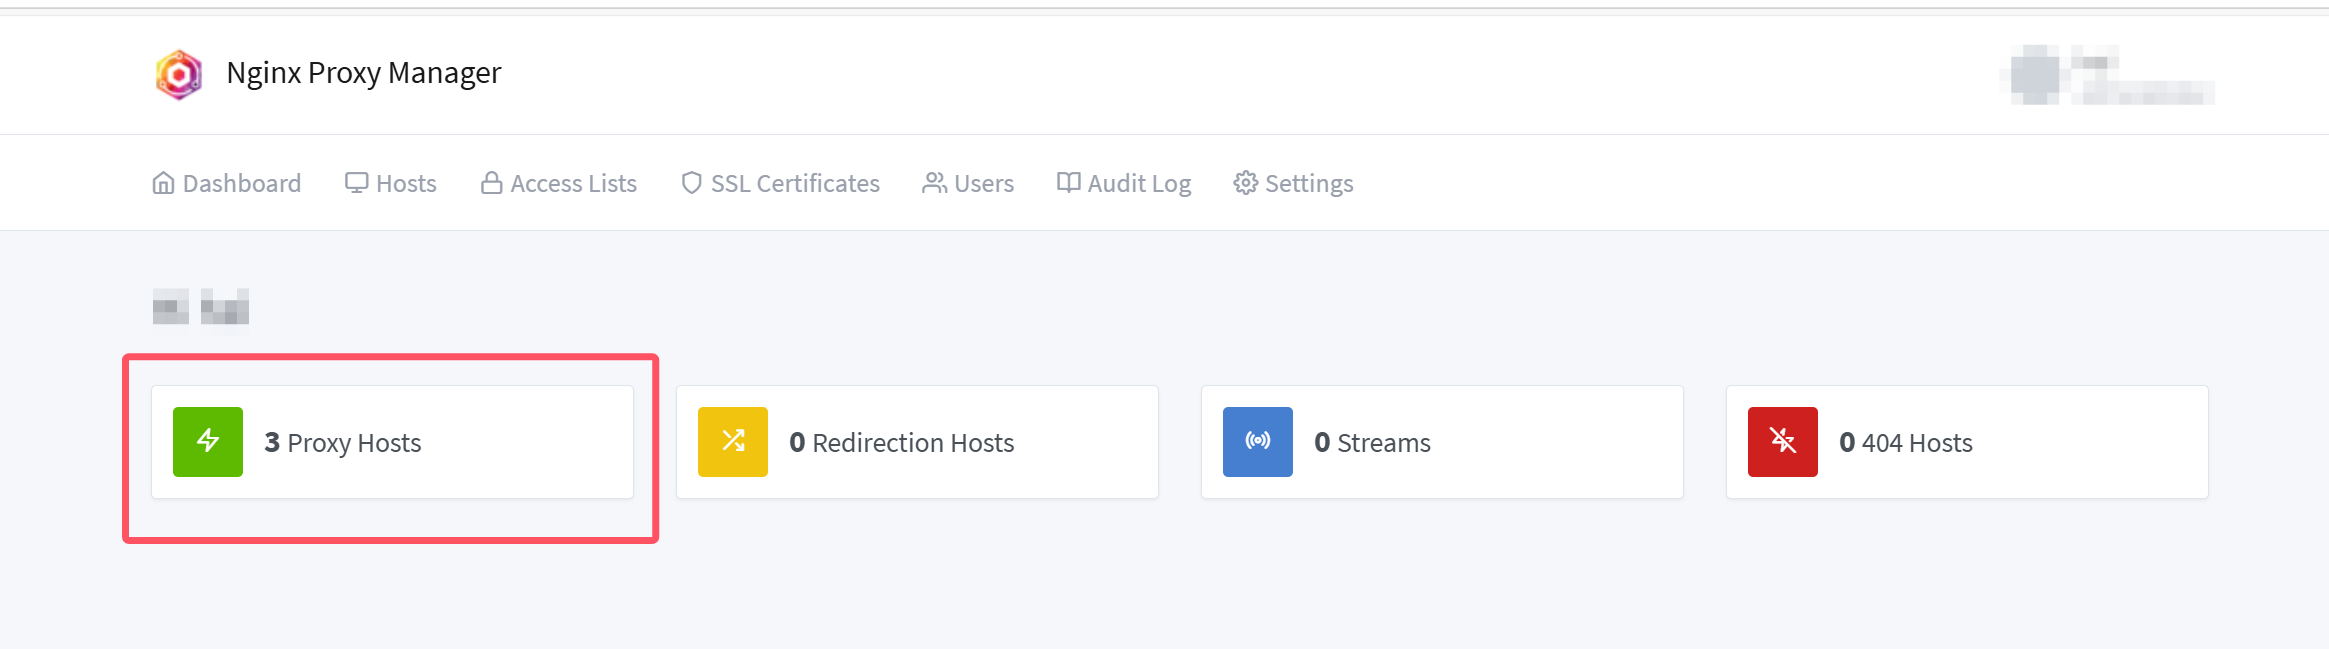Navigate to the Users tab
The height and width of the screenshot is (649, 2329).
tap(968, 183)
